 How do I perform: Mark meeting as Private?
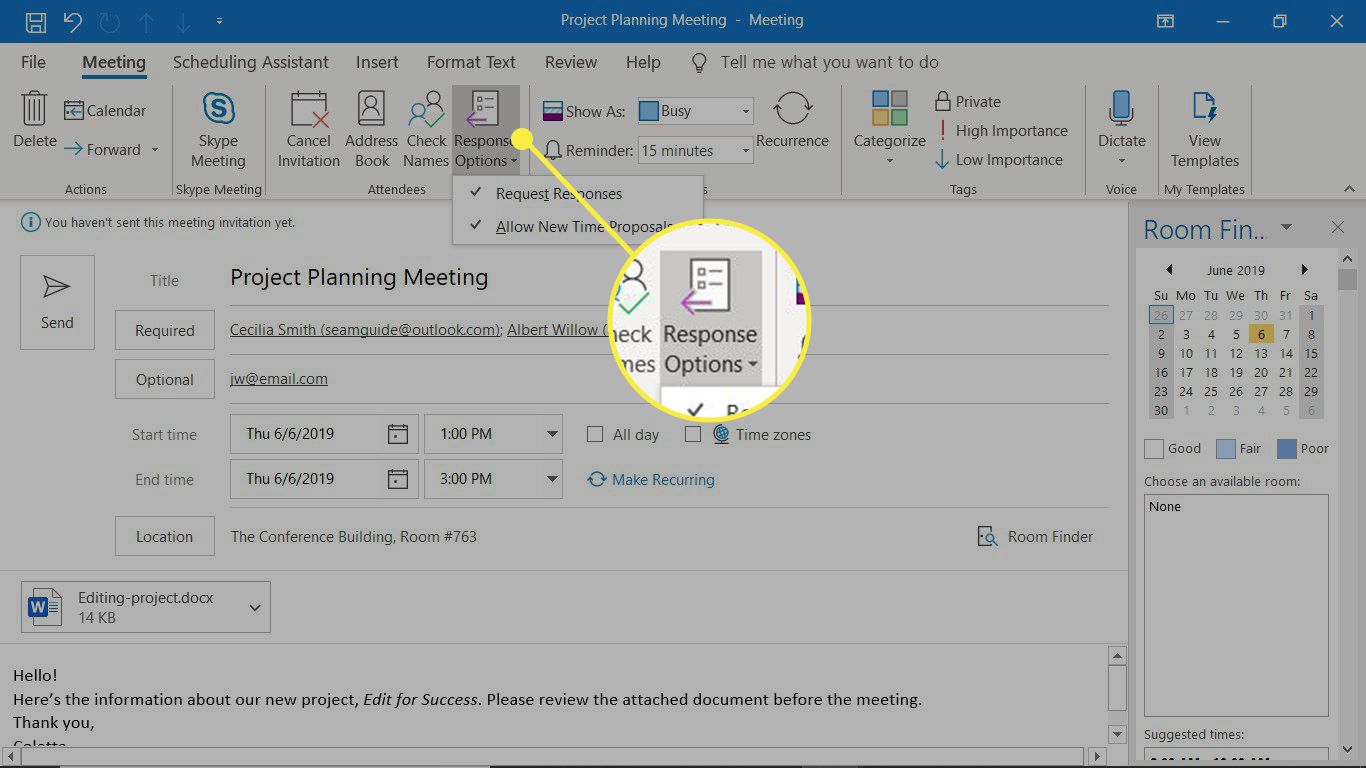click(x=967, y=101)
